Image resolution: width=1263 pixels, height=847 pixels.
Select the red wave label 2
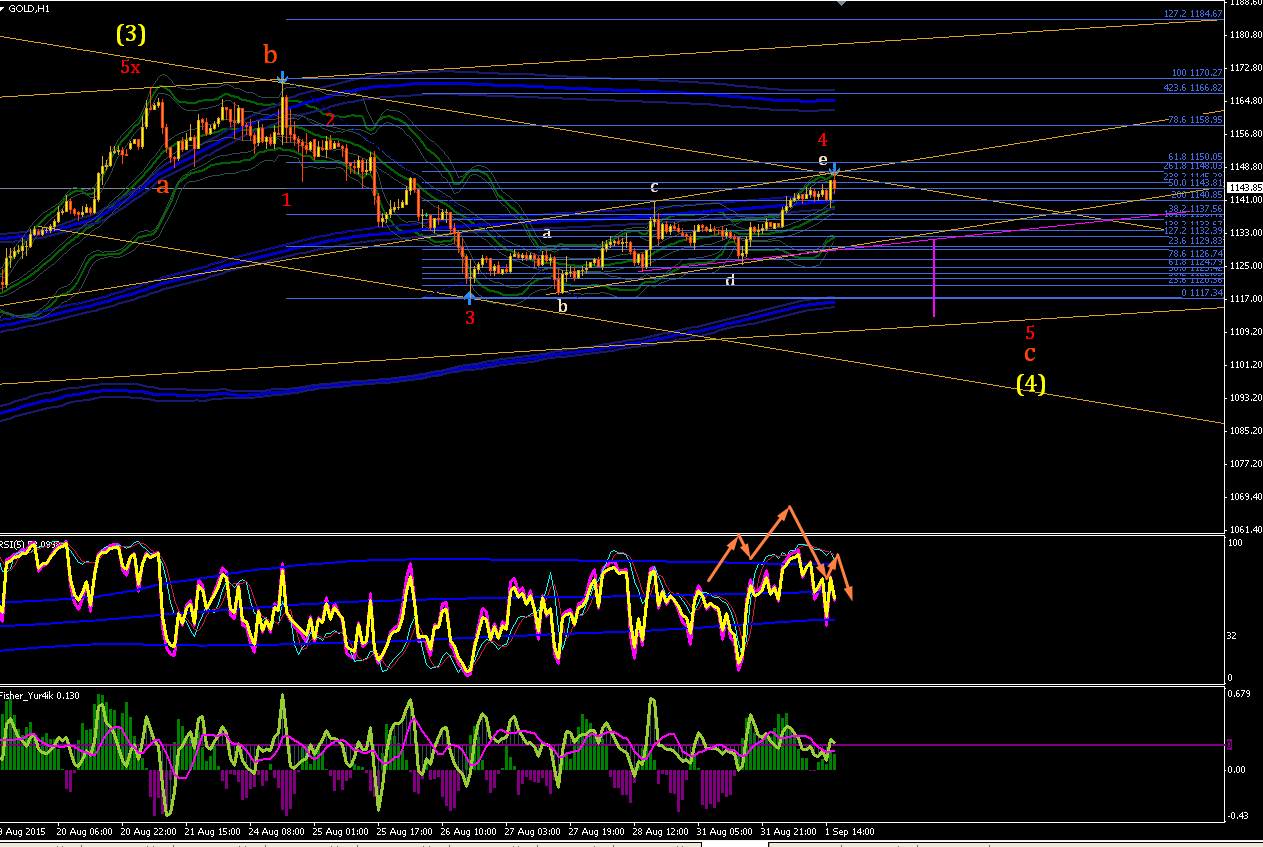(x=329, y=119)
